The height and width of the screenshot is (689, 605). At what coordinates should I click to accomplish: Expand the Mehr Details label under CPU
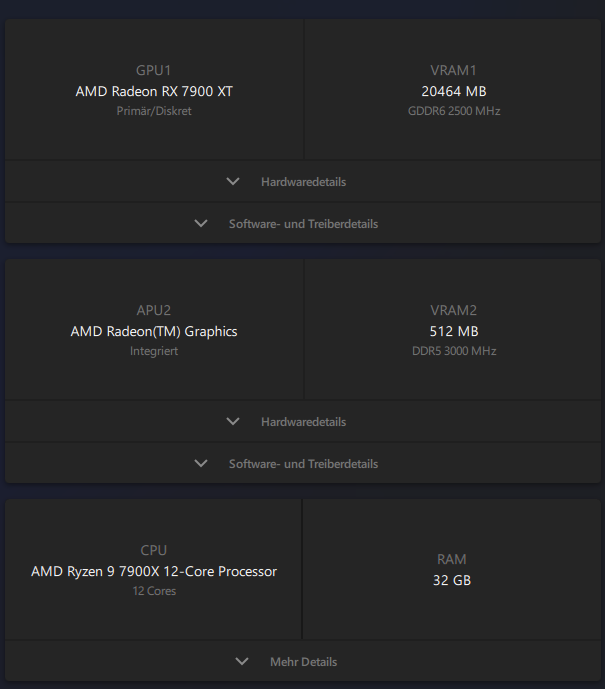303,662
